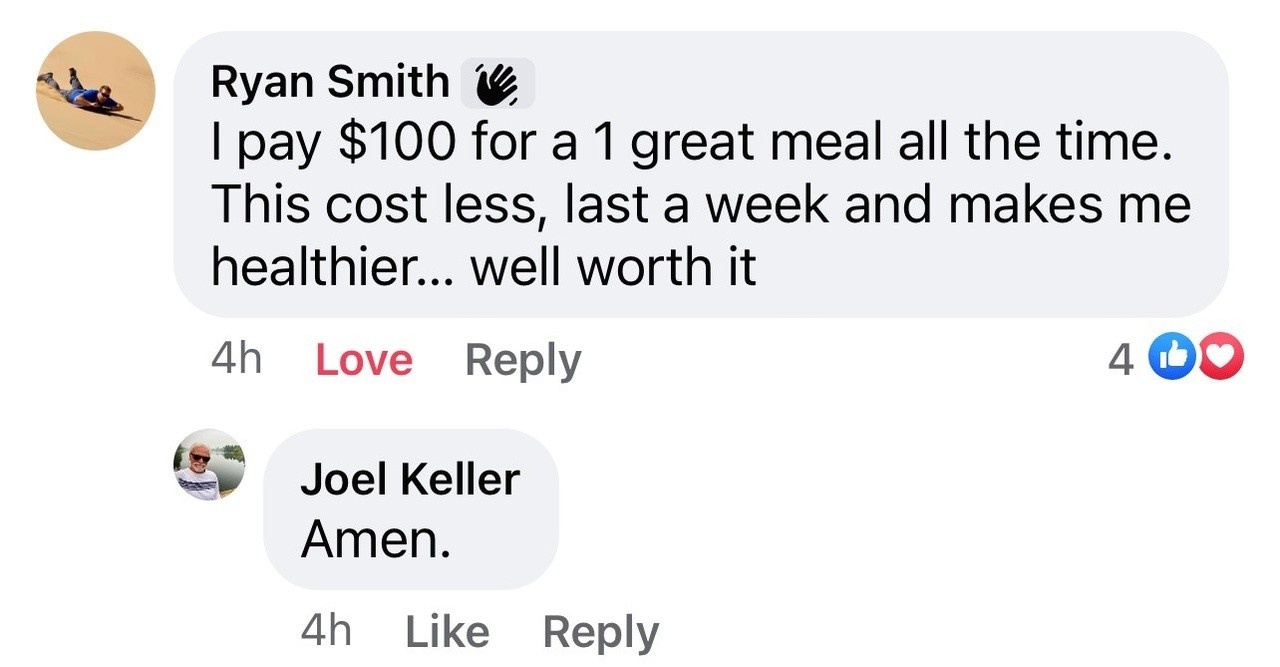Click the blank area right of Joel's name

tap(800, 480)
